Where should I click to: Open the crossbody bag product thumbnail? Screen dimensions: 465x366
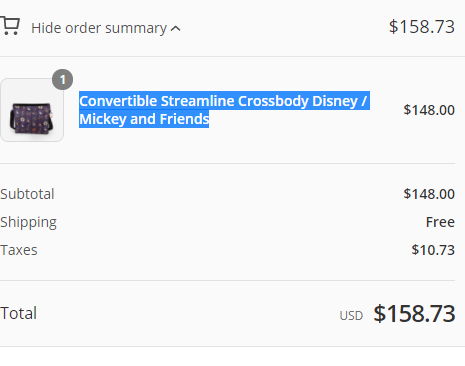click(x=32, y=110)
